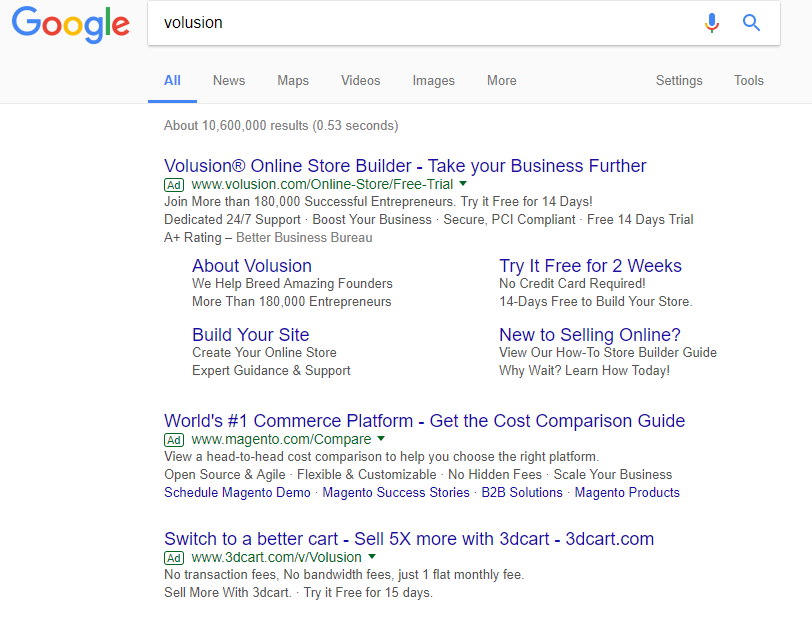
Task: Click 'No transaction fees' description line
Action: point(344,574)
